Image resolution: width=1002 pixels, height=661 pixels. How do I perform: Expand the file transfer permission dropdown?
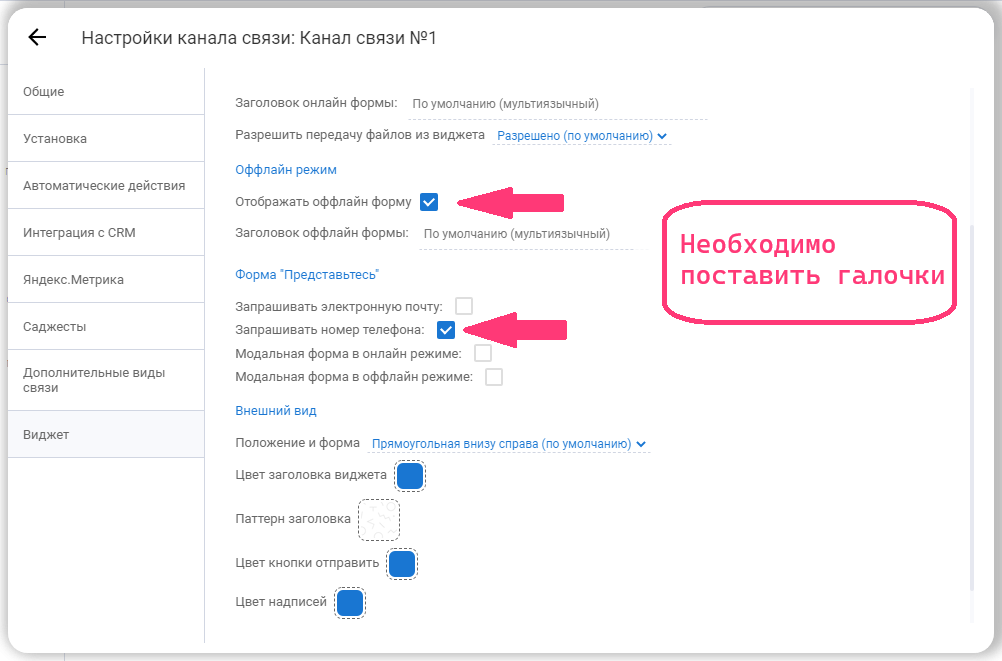[582, 135]
